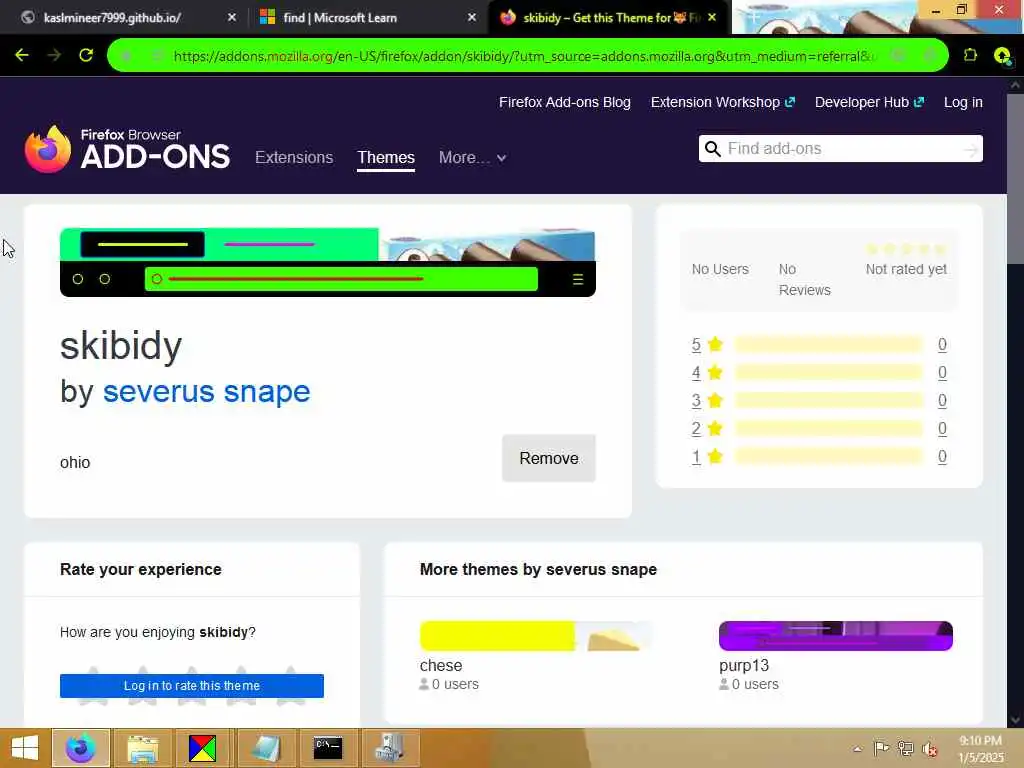Click the 3-star rating bar

point(829,400)
